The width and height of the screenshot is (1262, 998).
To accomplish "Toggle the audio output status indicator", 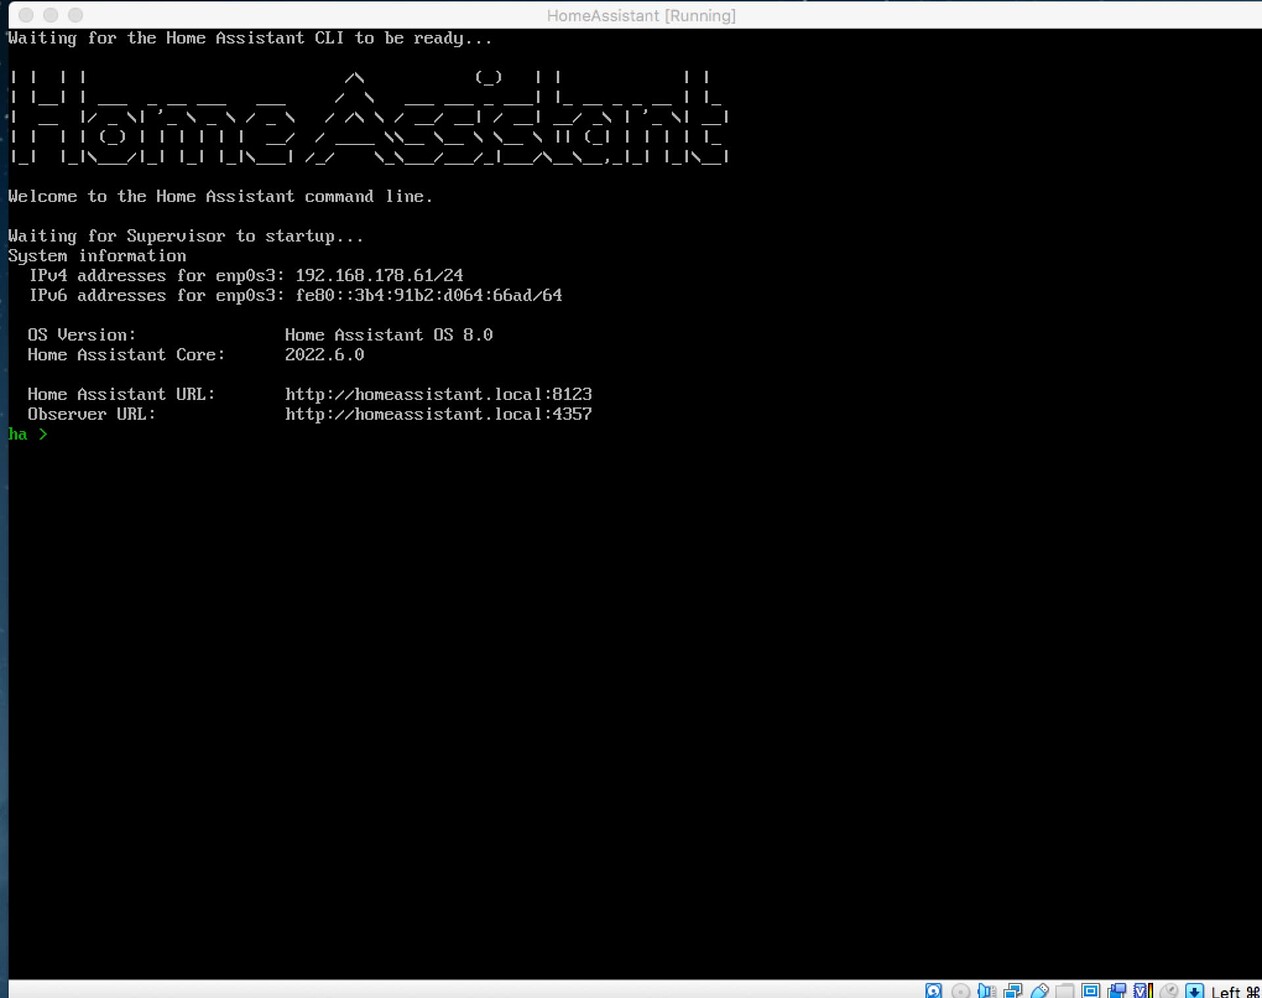I will point(987,991).
